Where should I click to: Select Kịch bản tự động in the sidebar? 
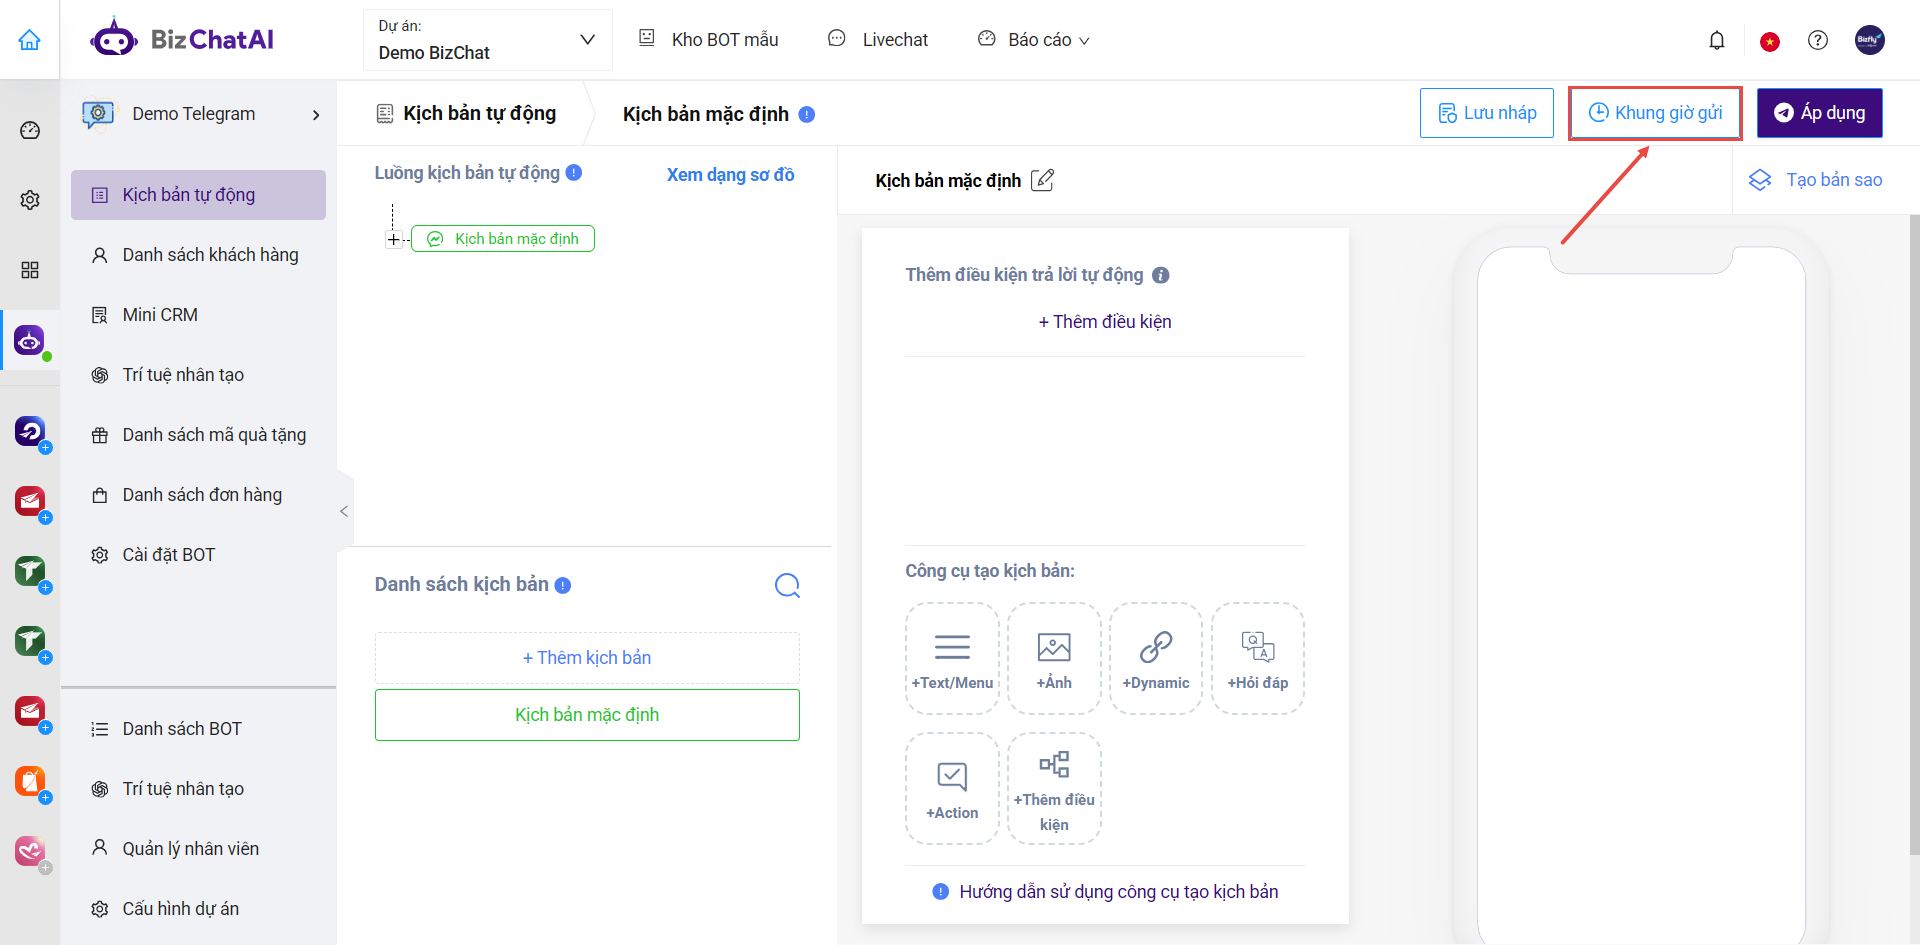[x=198, y=195]
